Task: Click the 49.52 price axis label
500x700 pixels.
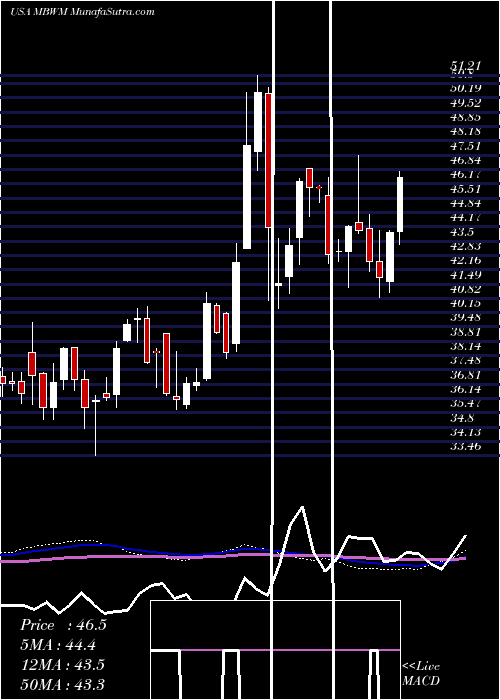Action: (x=465, y=103)
